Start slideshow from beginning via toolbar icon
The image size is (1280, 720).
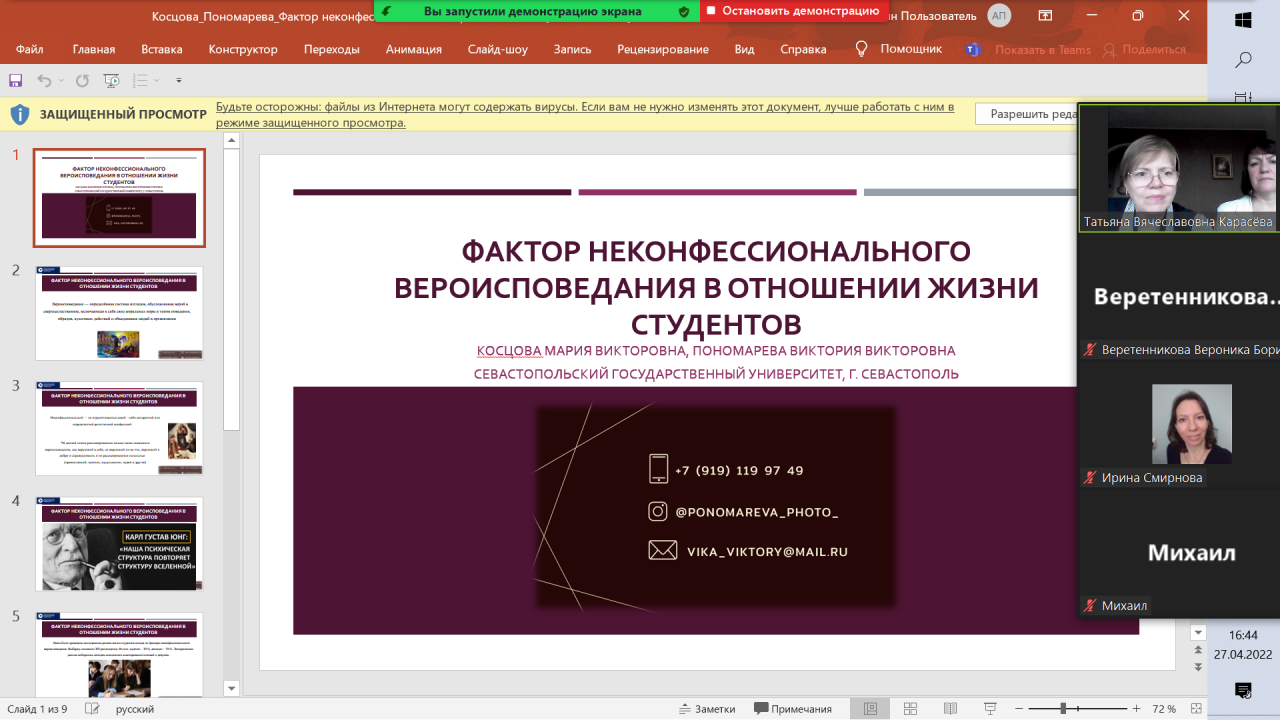pos(112,81)
